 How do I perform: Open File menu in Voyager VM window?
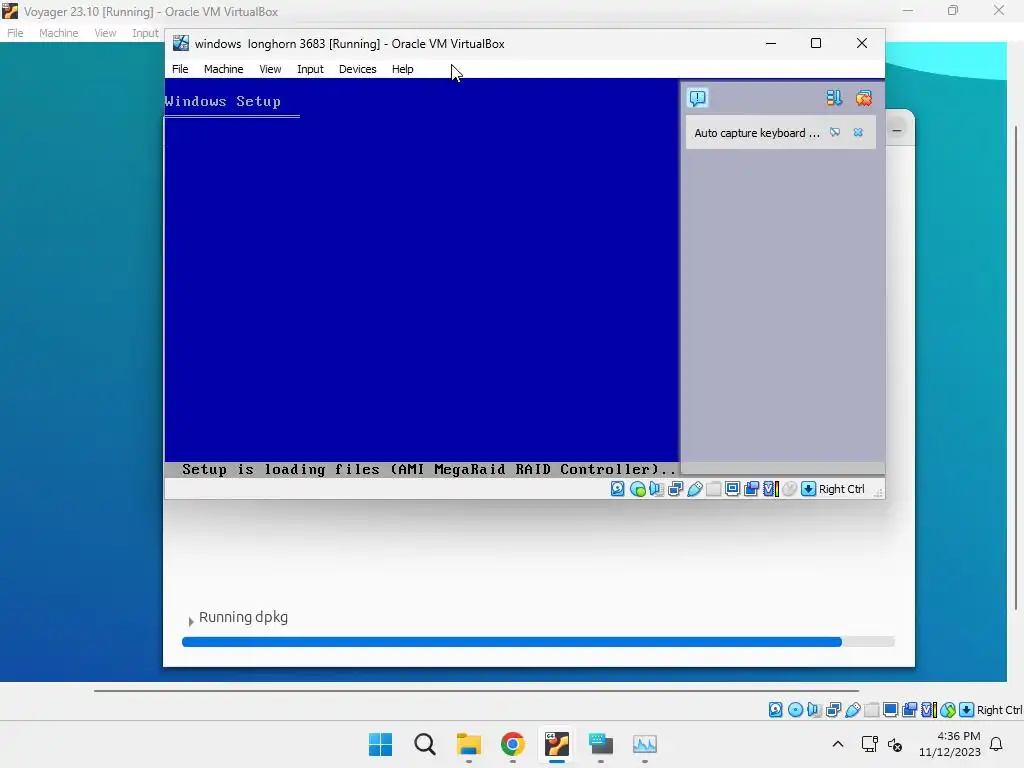(15, 33)
